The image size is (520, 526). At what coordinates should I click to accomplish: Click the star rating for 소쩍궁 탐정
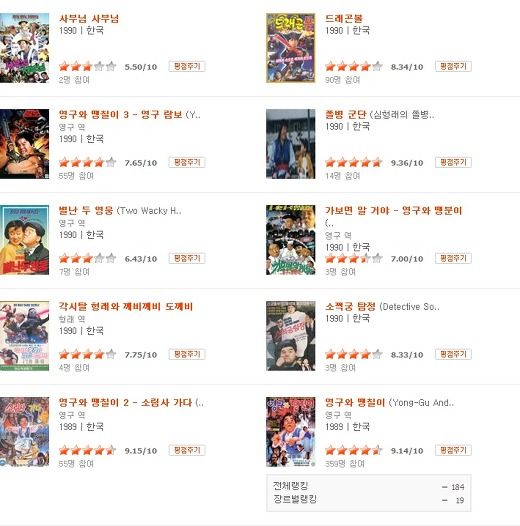[354, 354]
